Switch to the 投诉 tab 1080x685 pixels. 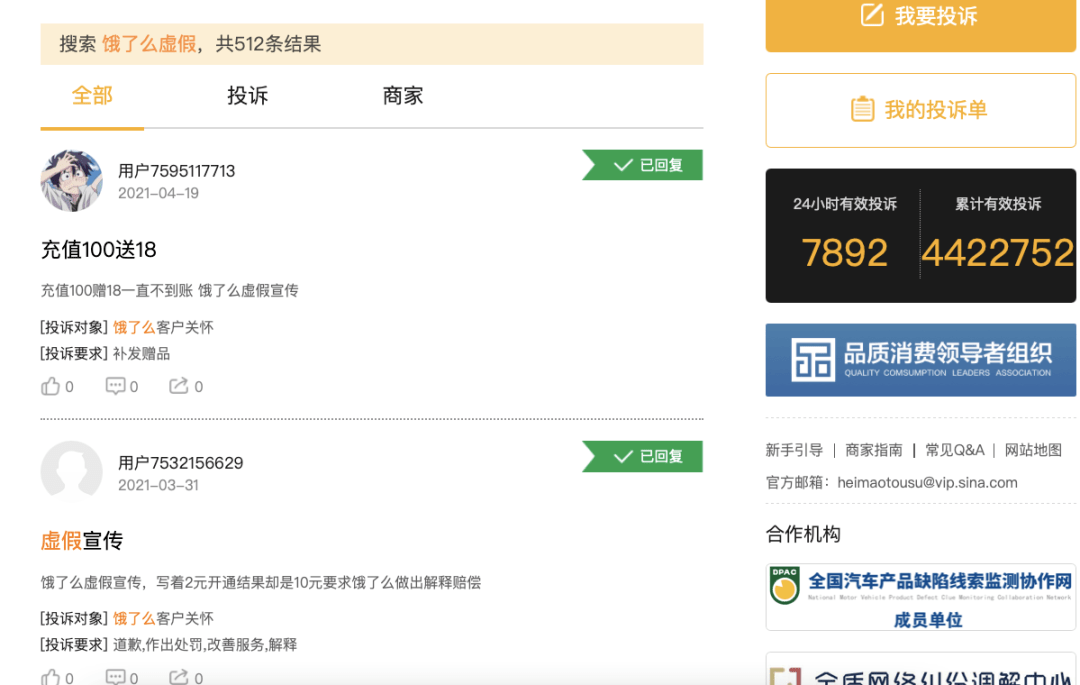tap(247, 96)
